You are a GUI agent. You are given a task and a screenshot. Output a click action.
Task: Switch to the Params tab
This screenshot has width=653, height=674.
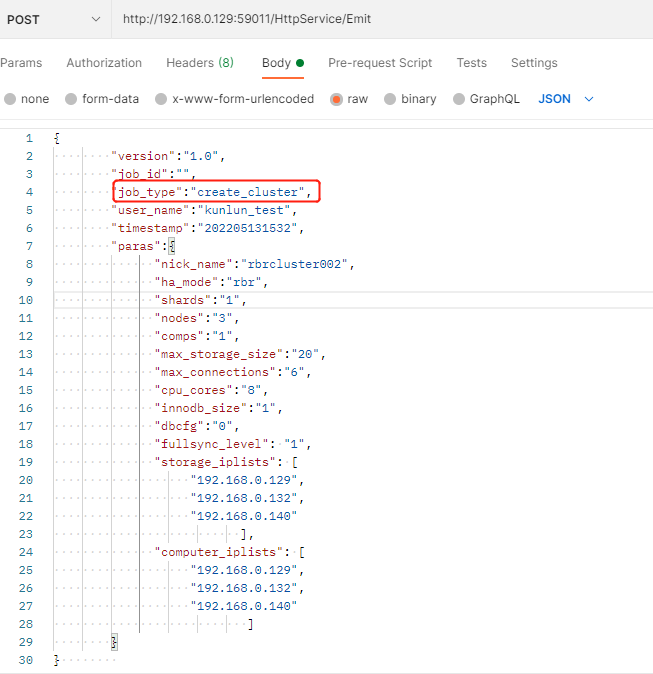click(x=21, y=63)
